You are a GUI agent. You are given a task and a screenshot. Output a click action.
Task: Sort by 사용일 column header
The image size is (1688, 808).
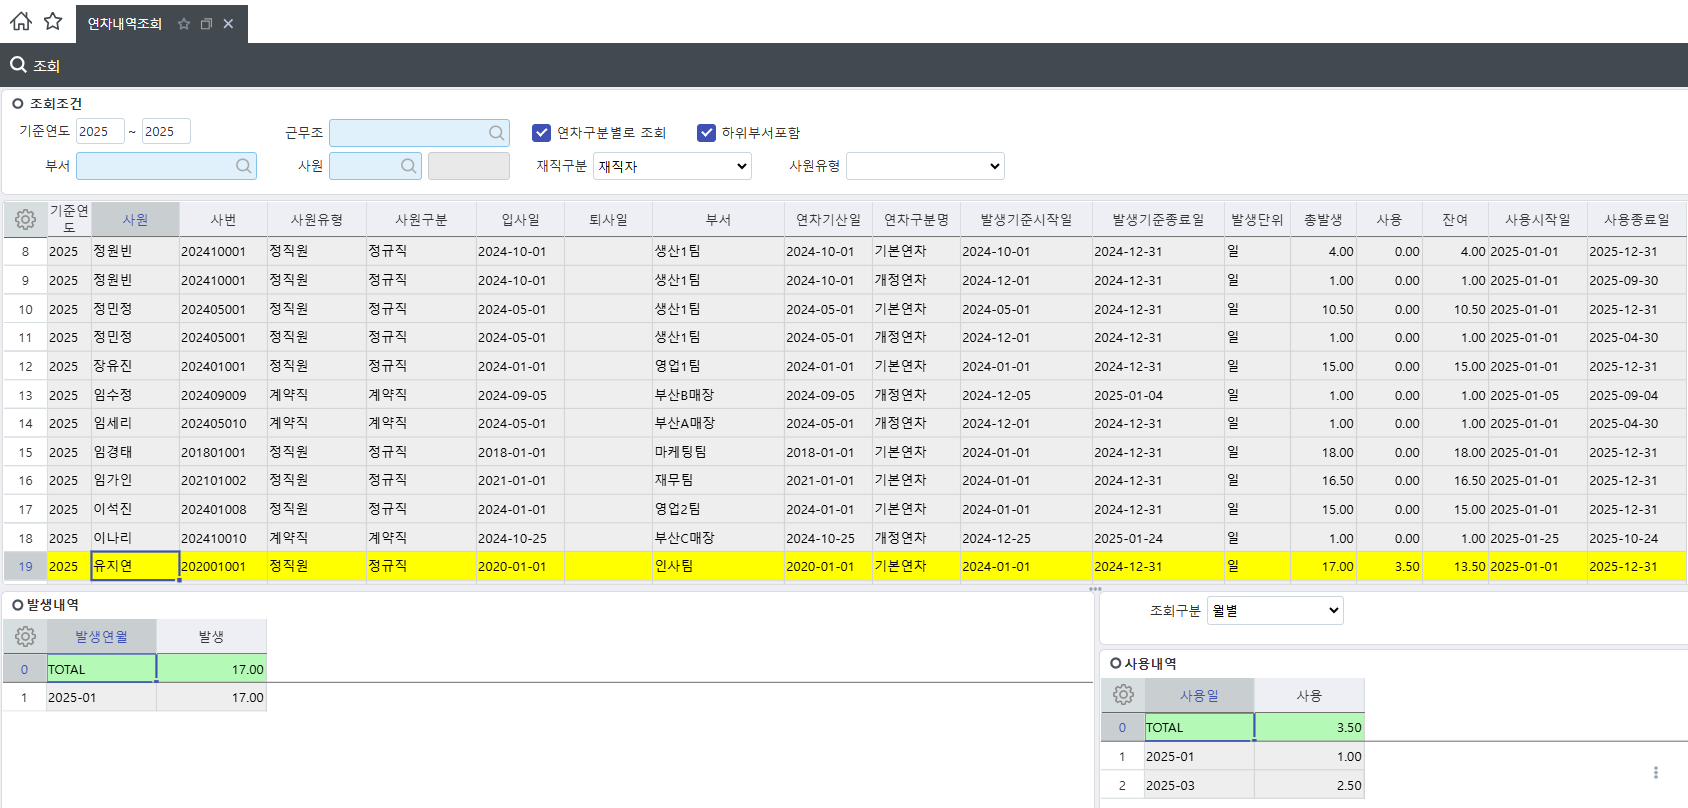point(1199,695)
